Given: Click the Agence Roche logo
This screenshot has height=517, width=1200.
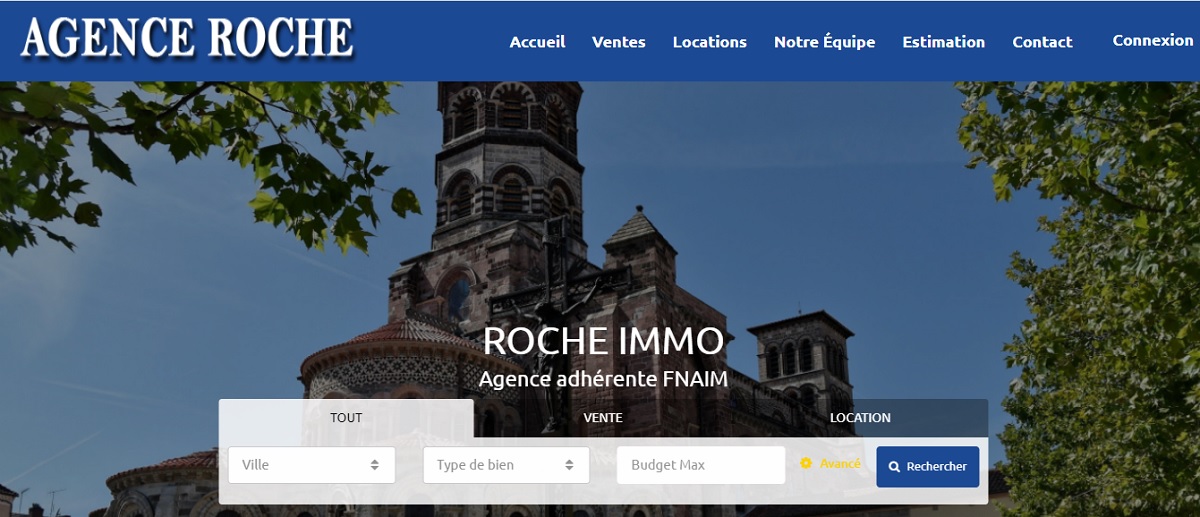Looking at the screenshot, I should point(187,38).
